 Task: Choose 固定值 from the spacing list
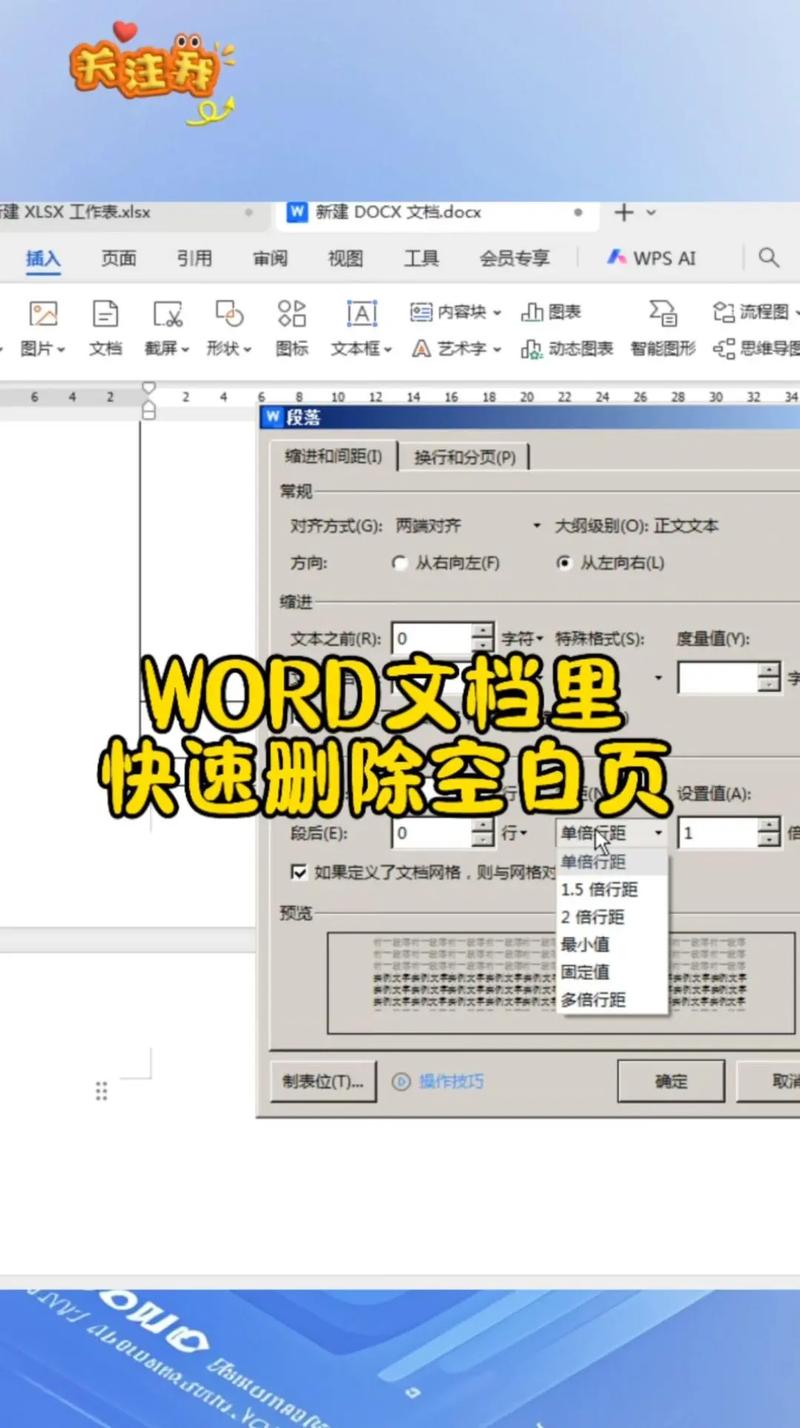coord(611,972)
